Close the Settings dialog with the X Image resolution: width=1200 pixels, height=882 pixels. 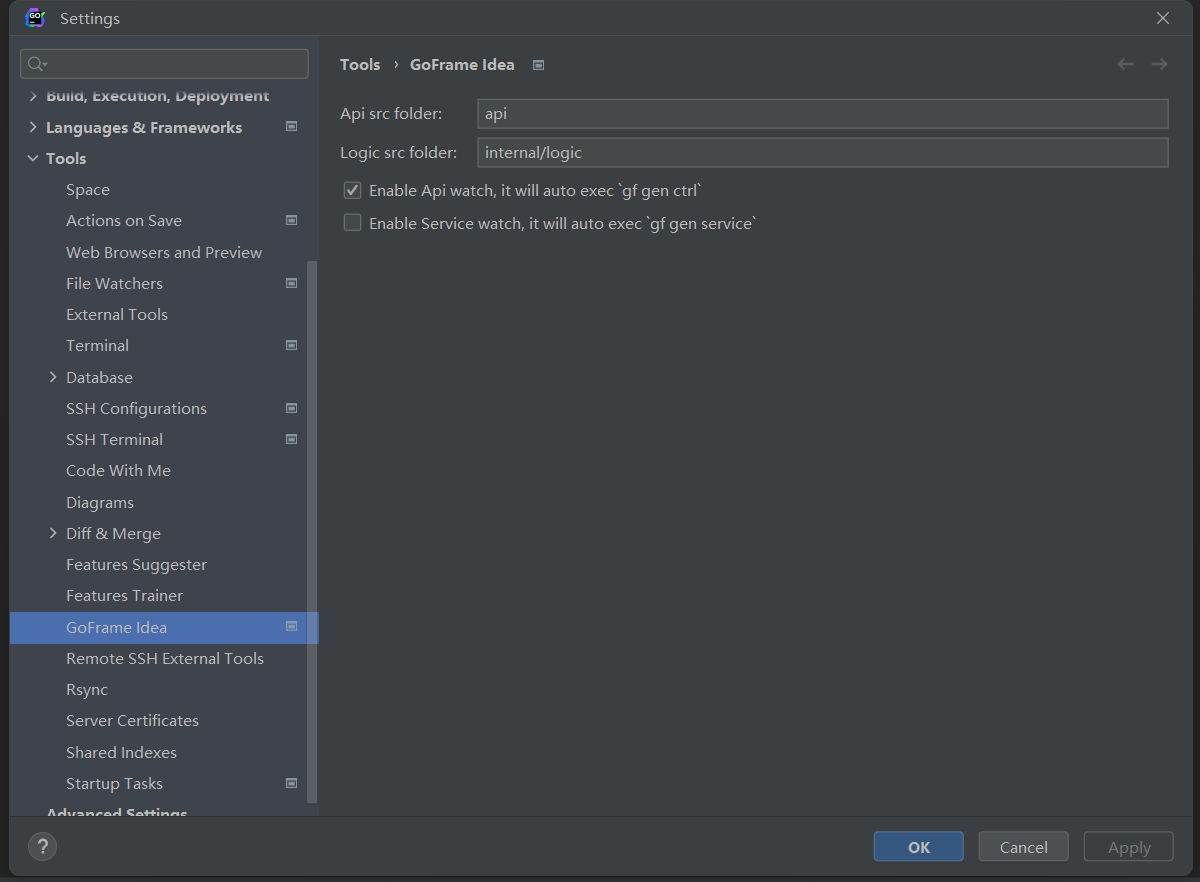[x=1163, y=18]
